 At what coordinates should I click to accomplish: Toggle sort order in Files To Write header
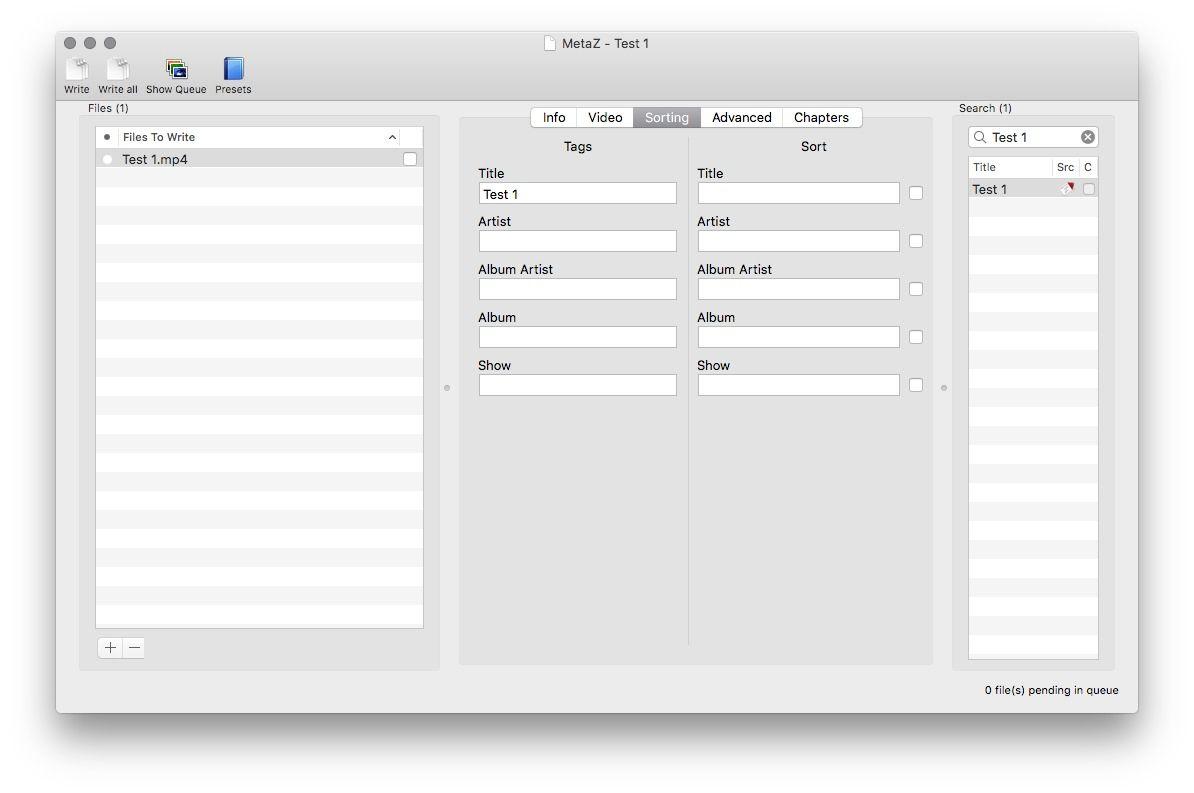(x=392, y=137)
